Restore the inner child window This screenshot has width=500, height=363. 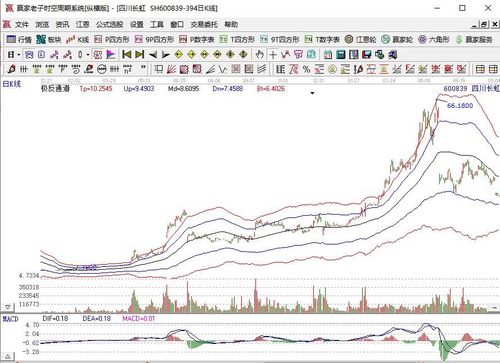pos(484,24)
